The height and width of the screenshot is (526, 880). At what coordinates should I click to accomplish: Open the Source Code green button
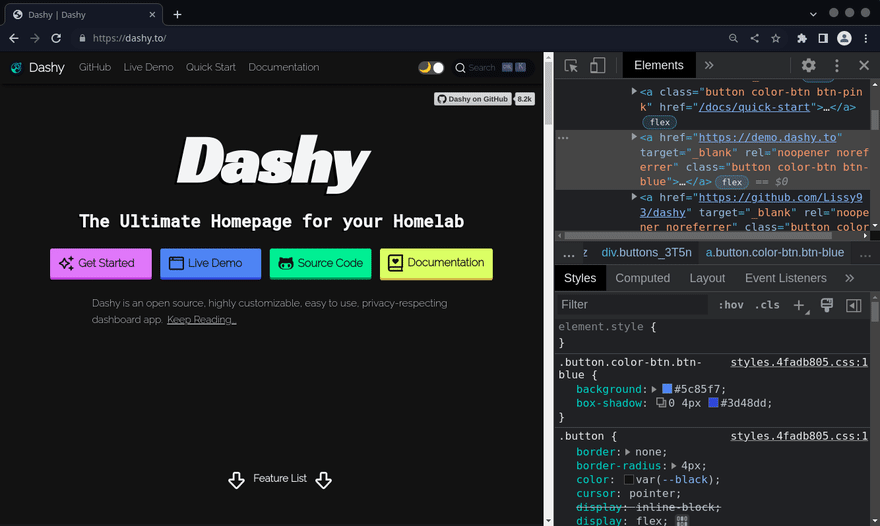320,263
